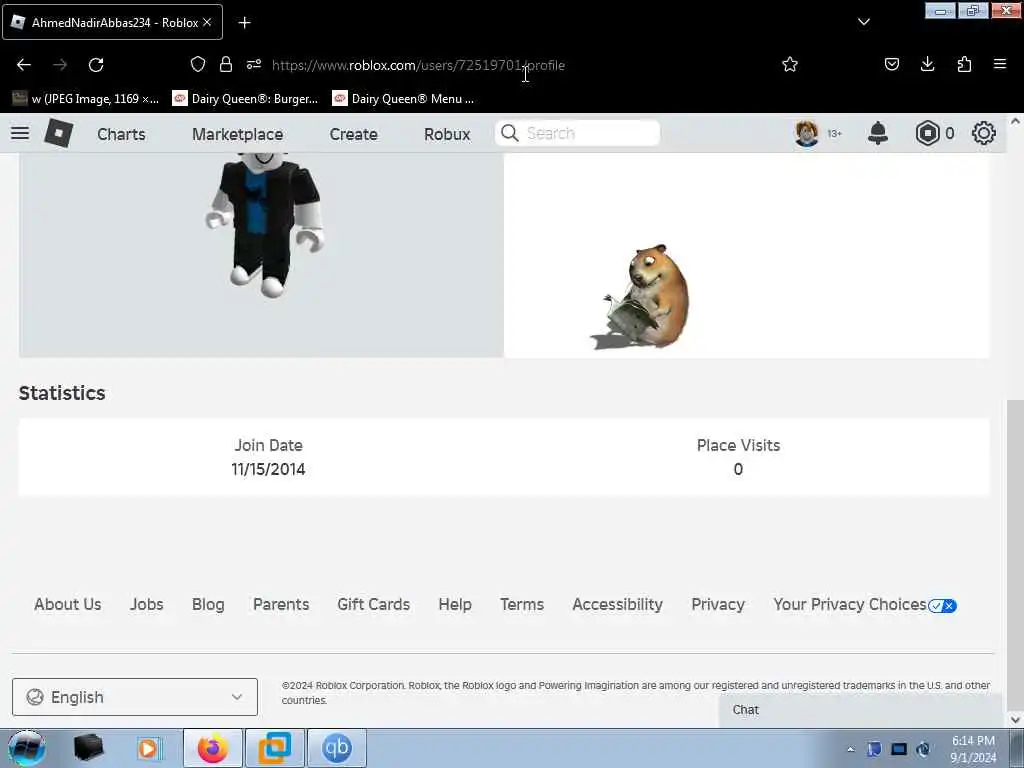Go back using the browser back arrow
This screenshot has width=1024, height=768.
(24, 65)
